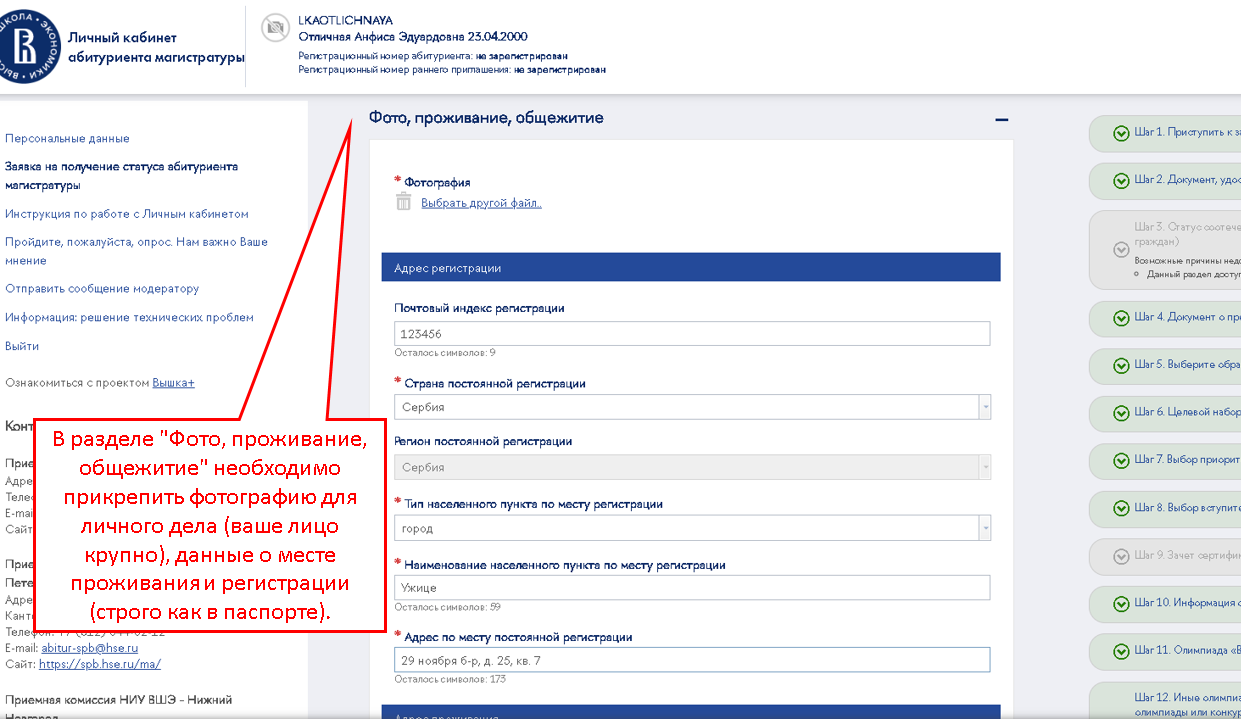The width and height of the screenshot is (1241, 719).
Task: Open Персональные данные in sidebar
Action: 67,139
